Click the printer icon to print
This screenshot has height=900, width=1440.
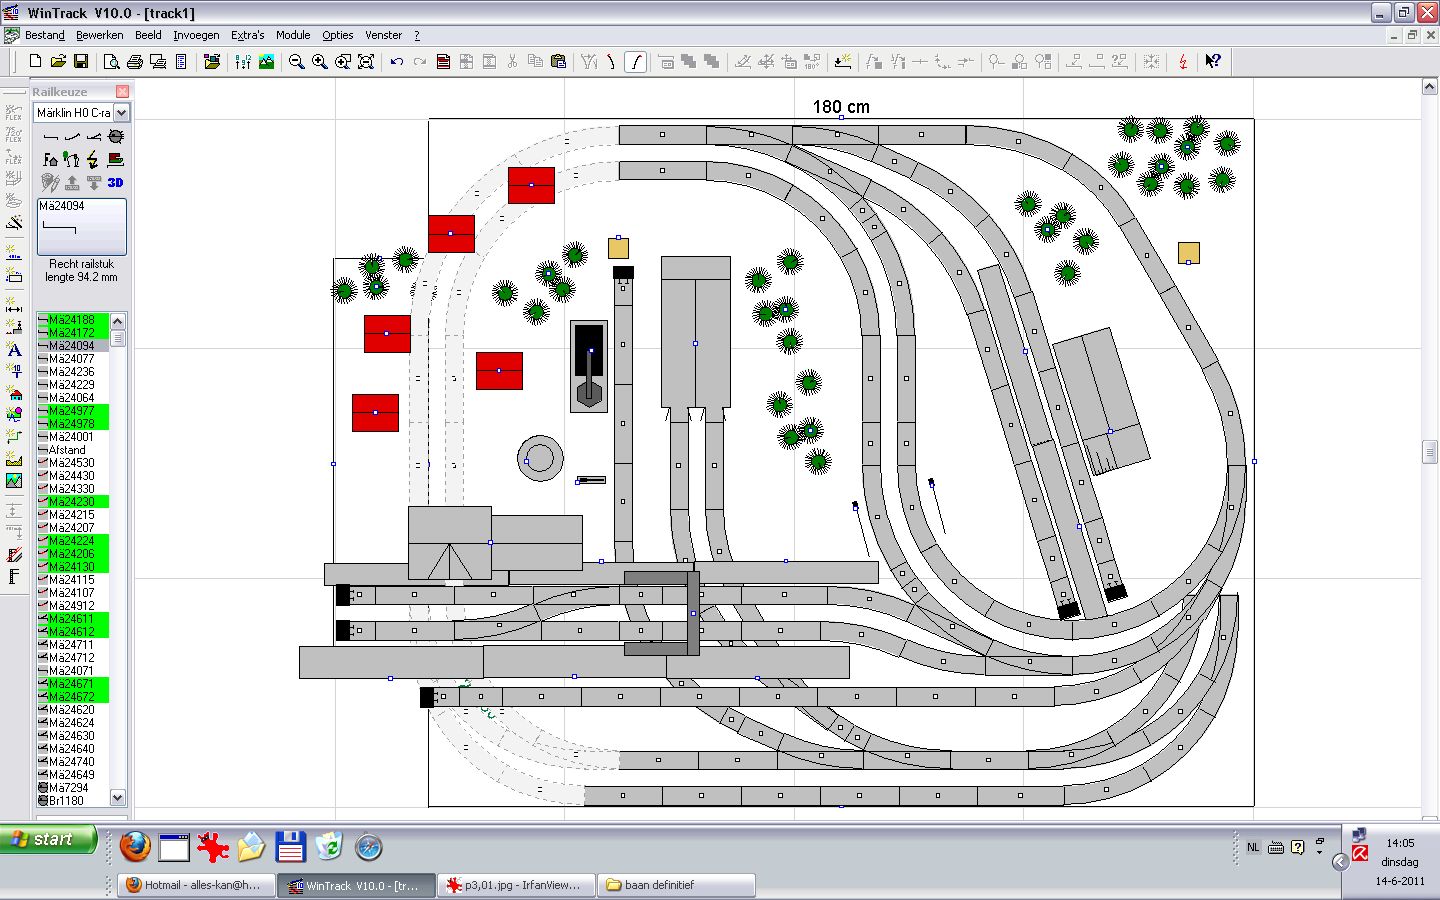click(x=135, y=62)
